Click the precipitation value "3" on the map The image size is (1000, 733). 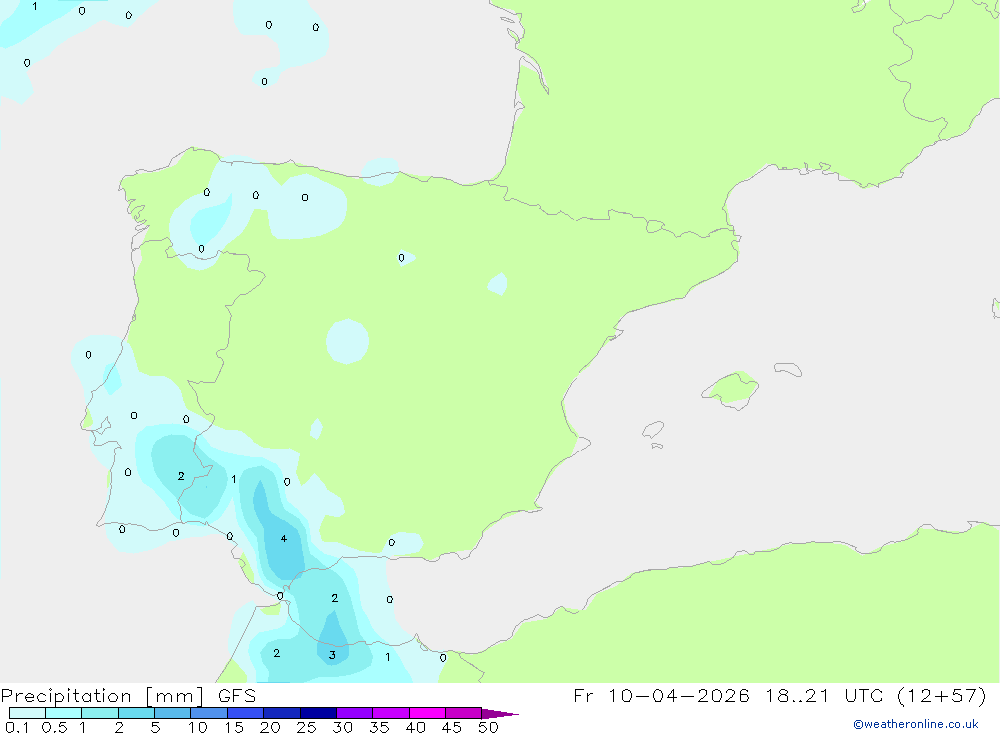(332, 655)
